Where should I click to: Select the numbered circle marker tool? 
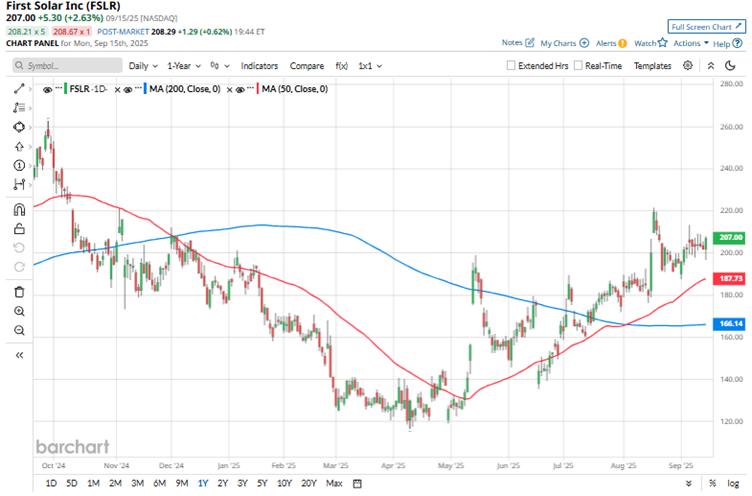pos(19,165)
